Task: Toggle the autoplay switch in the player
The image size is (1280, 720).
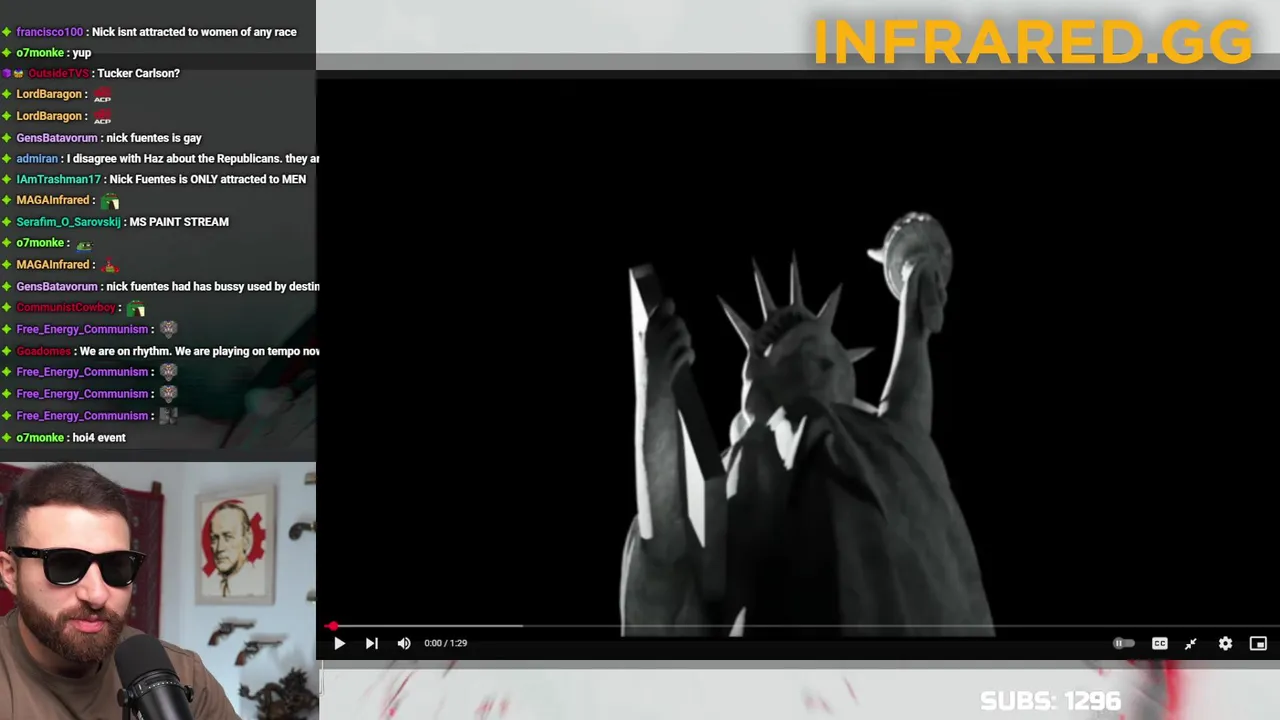Action: 1124,643
